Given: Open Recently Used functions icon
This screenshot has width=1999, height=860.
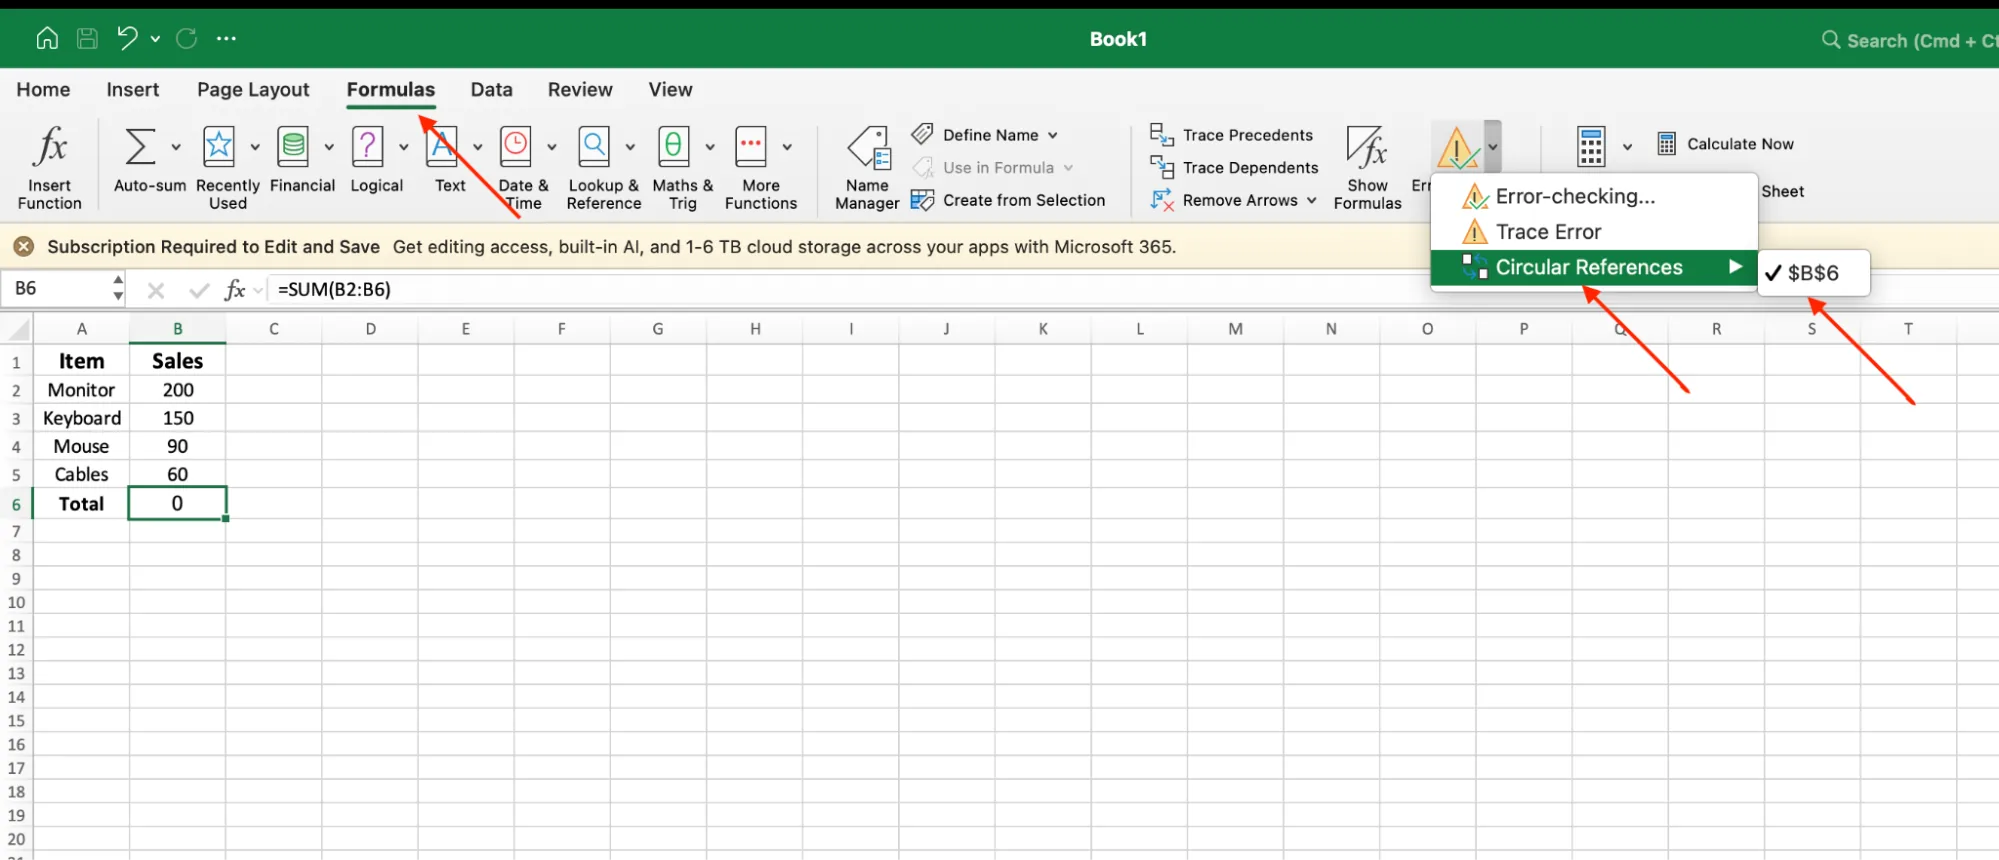Looking at the screenshot, I should pyautogui.click(x=219, y=147).
